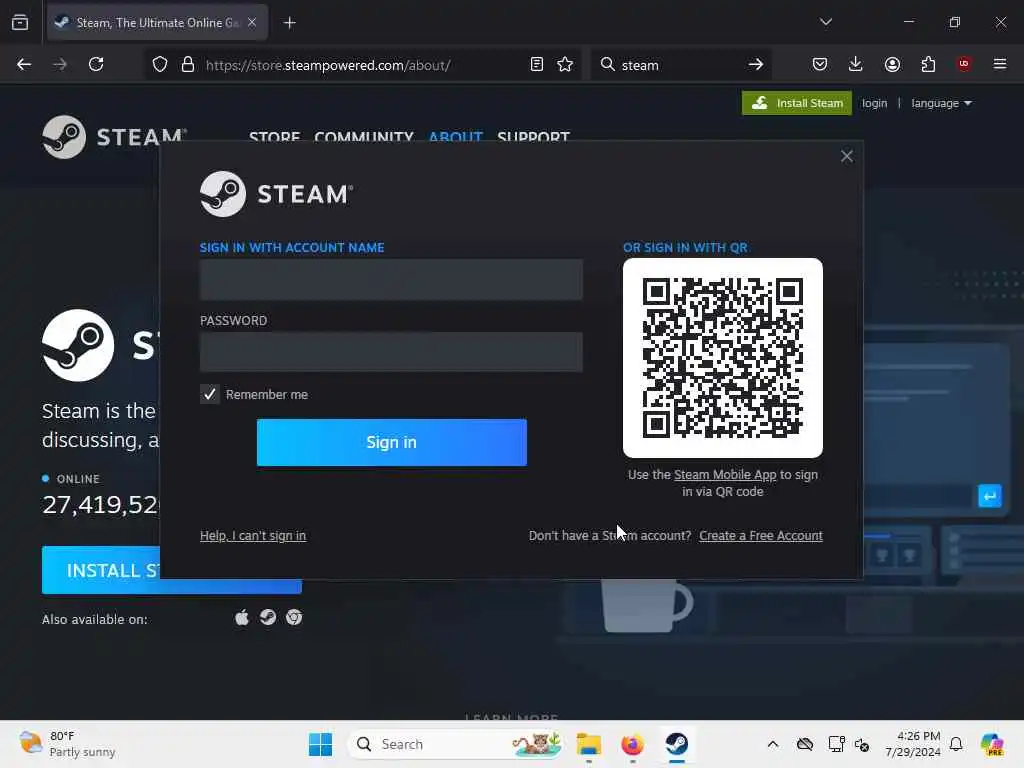The image size is (1024, 768).
Task: Click the OneDrive cloud tray icon
Action: (805, 744)
